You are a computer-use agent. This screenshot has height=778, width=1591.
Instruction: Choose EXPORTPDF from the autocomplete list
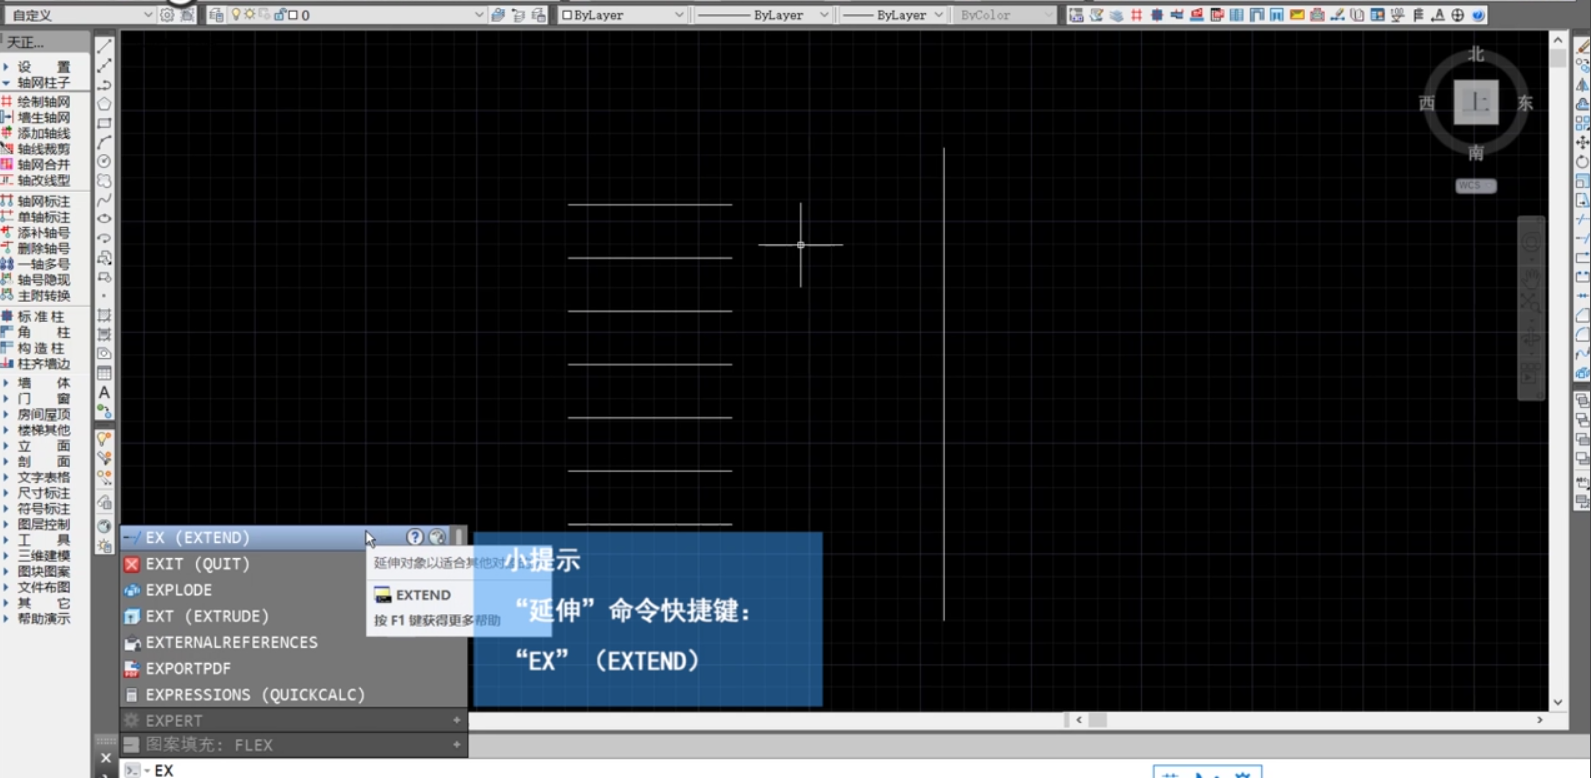[188, 668]
